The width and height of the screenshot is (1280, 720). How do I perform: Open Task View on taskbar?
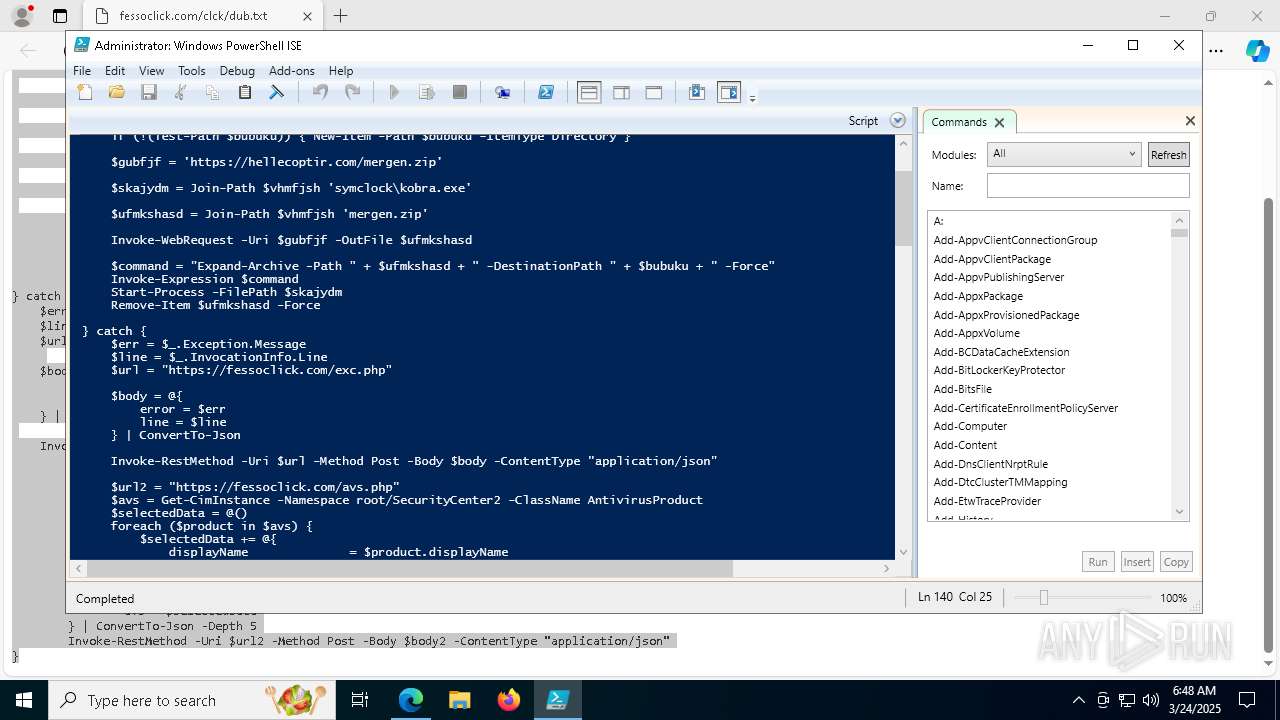point(360,700)
